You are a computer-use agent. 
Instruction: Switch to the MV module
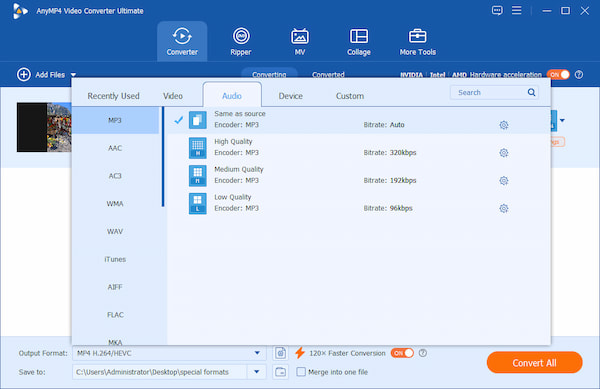click(300, 41)
